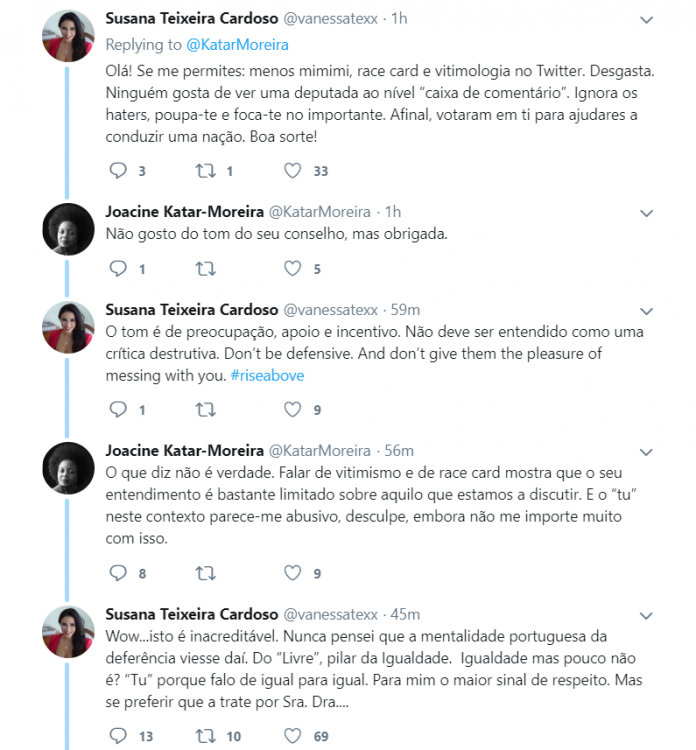
Task: Retweet Joacine's 'Não gosto do tom' tweet
Action: point(206,269)
